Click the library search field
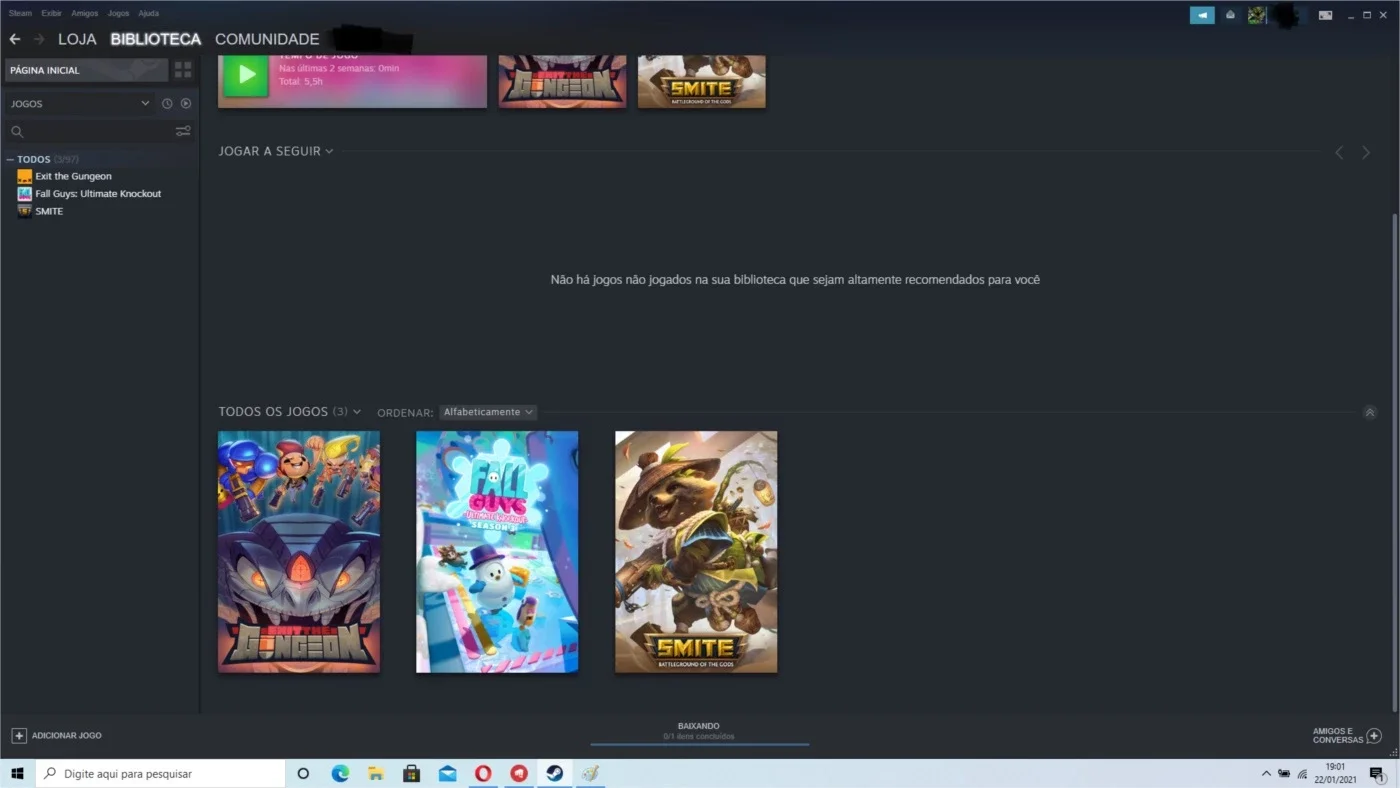Viewport: 1400px width, 788px height. [90, 131]
